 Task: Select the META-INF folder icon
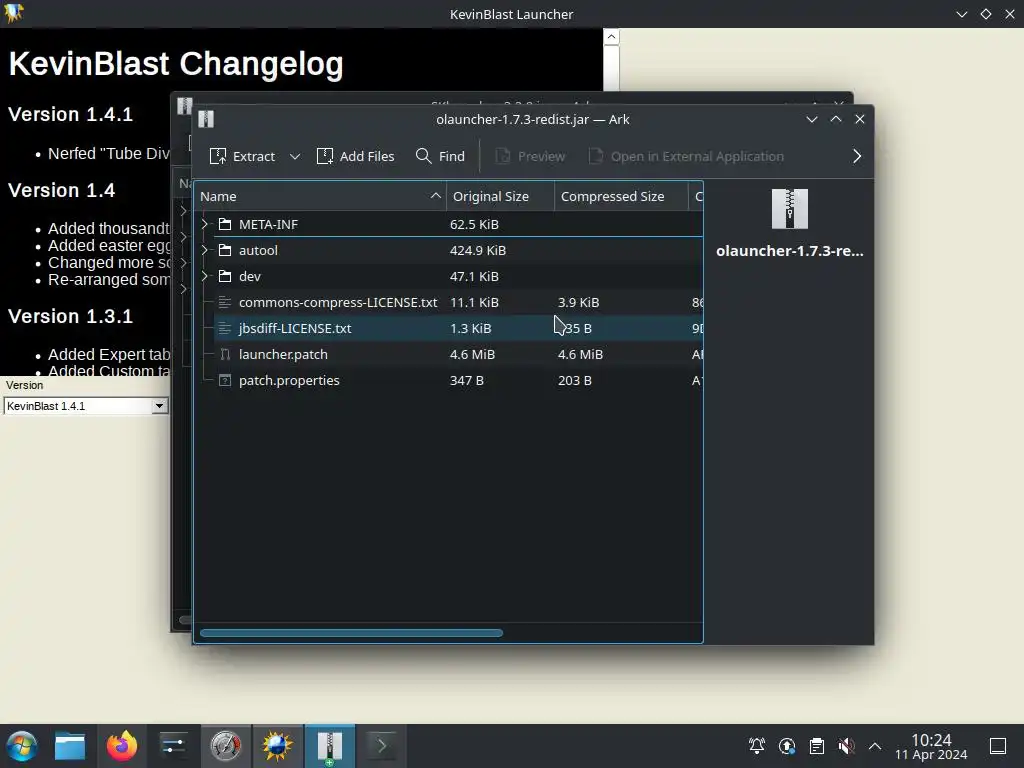(x=225, y=224)
